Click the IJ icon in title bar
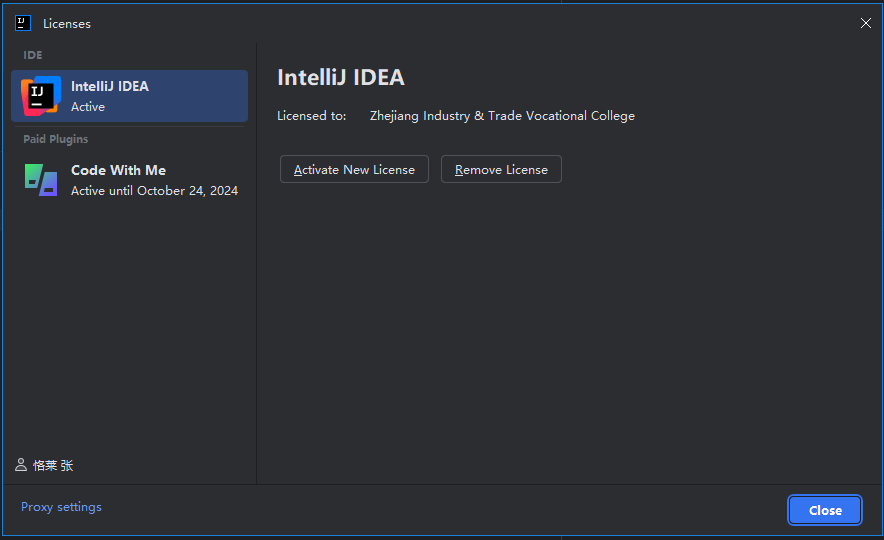The height and width of the screenshot is (540, 884). 23,23
